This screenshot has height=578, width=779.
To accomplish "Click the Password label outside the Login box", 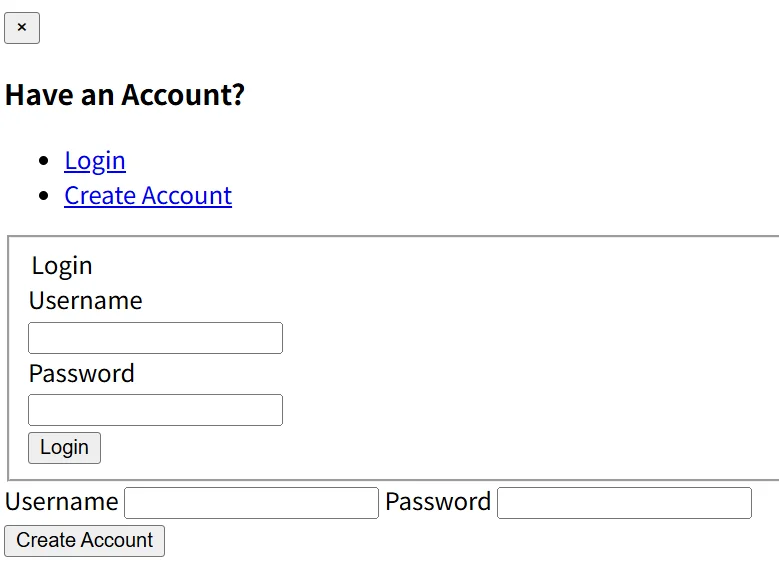I will (438, 502).
